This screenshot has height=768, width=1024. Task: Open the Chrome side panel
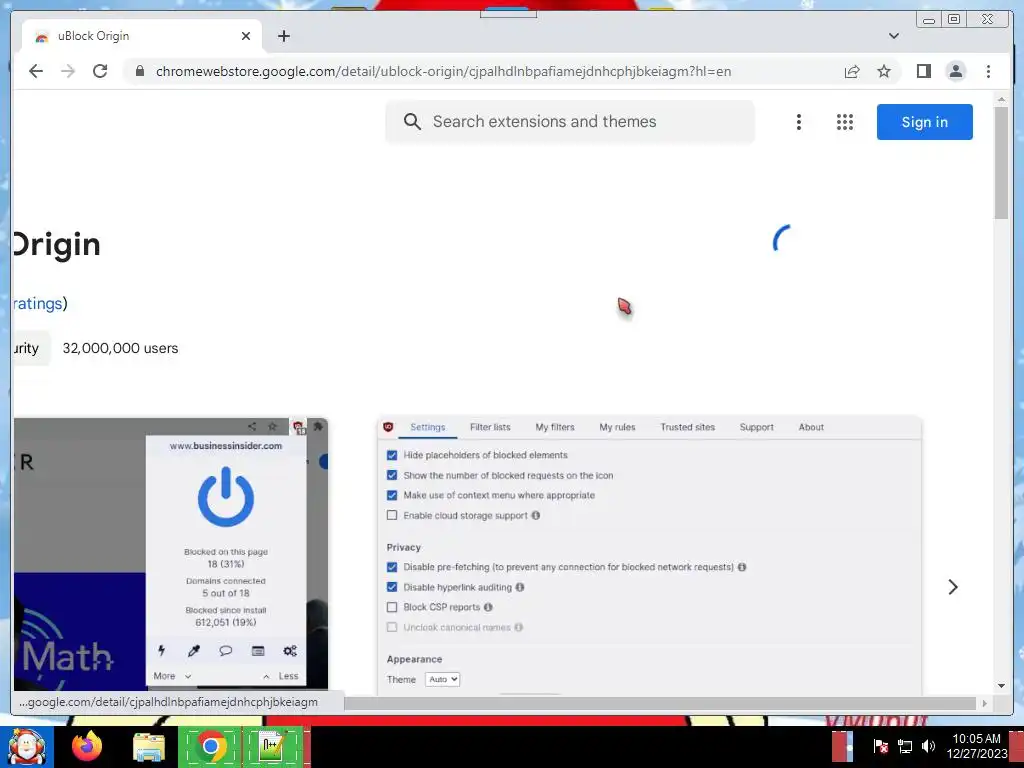923,71
